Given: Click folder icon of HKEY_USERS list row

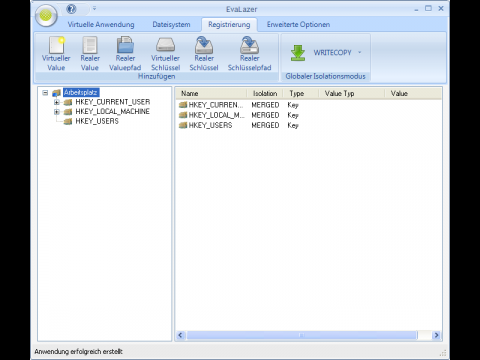Looking at the screenshot, I should [x=183, y=125].
